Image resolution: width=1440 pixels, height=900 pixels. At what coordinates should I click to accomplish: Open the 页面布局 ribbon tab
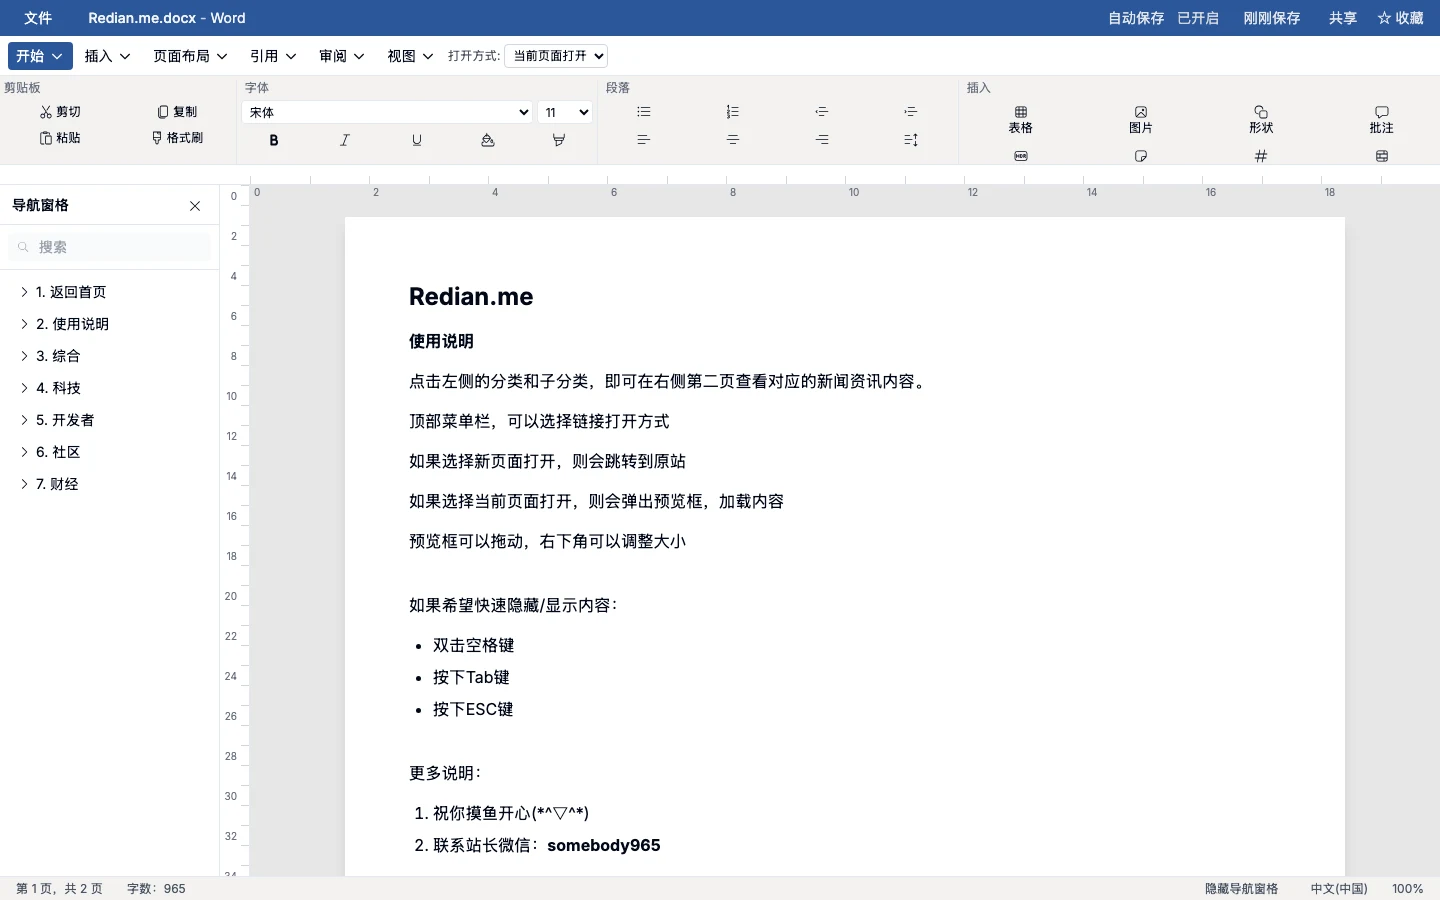coord(190,56)
